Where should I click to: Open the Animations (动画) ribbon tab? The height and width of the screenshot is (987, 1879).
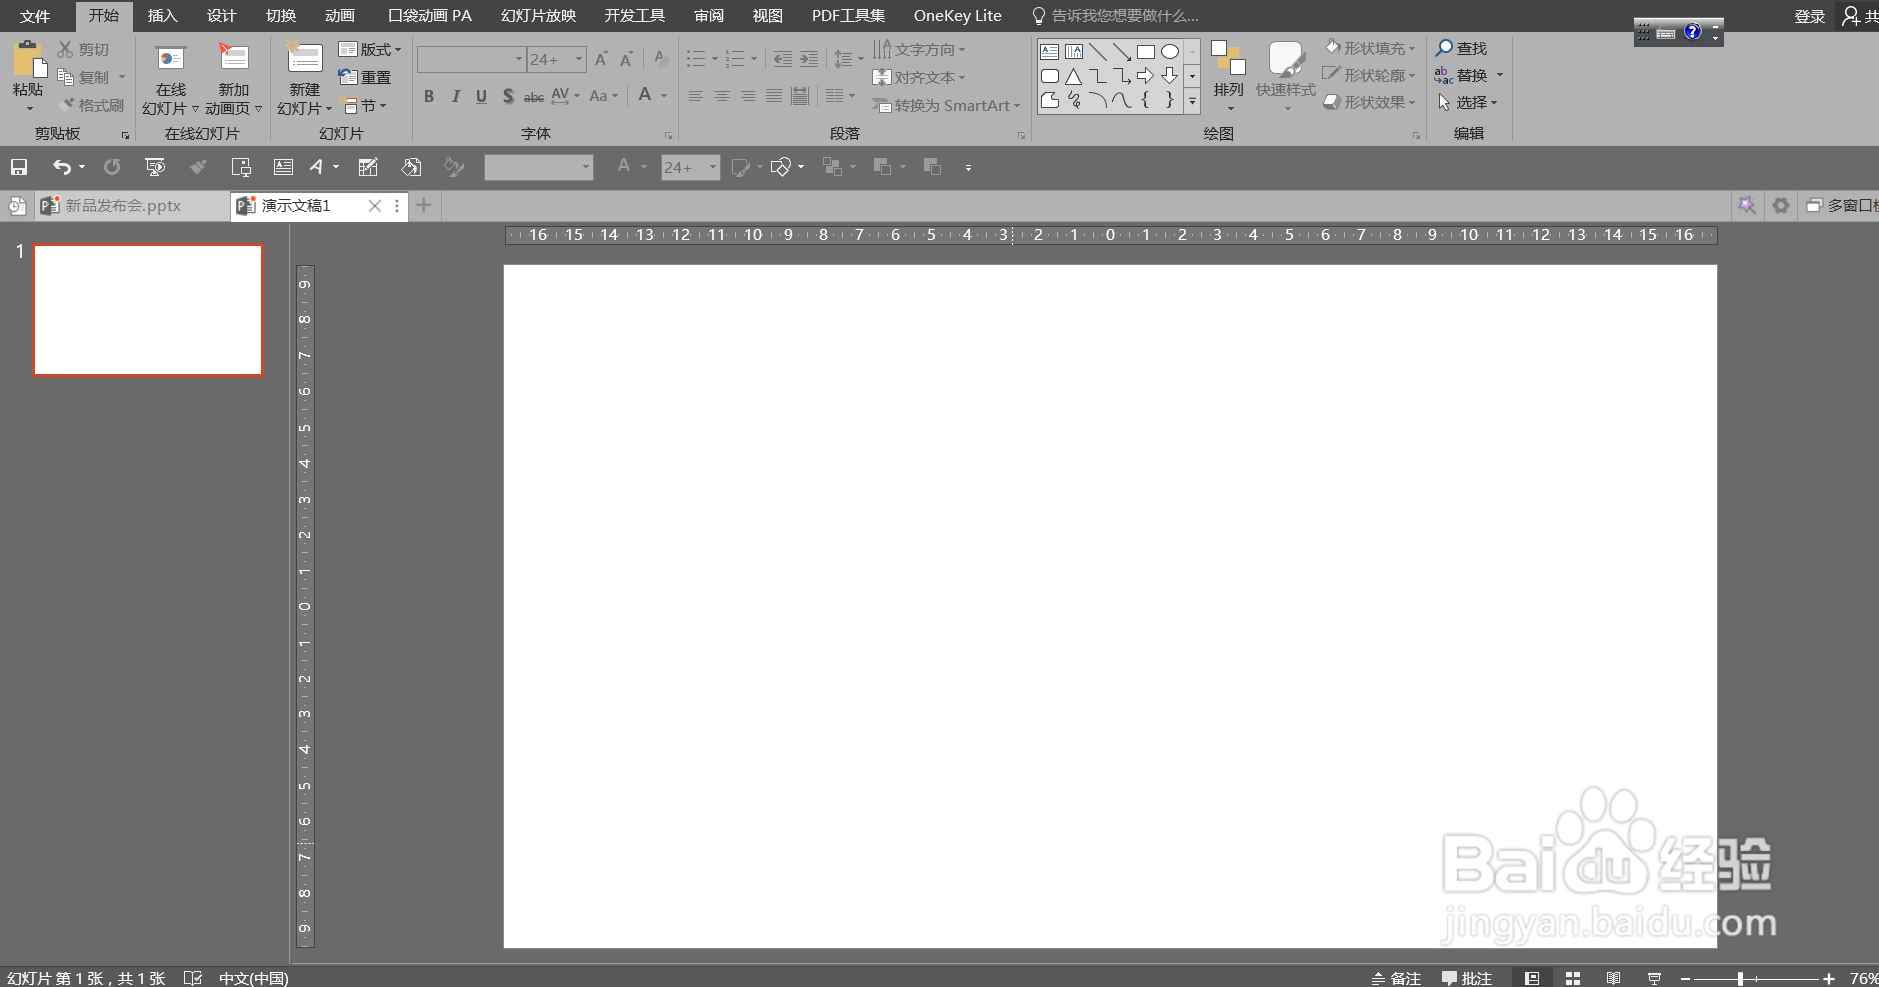[x=340, y=16]
